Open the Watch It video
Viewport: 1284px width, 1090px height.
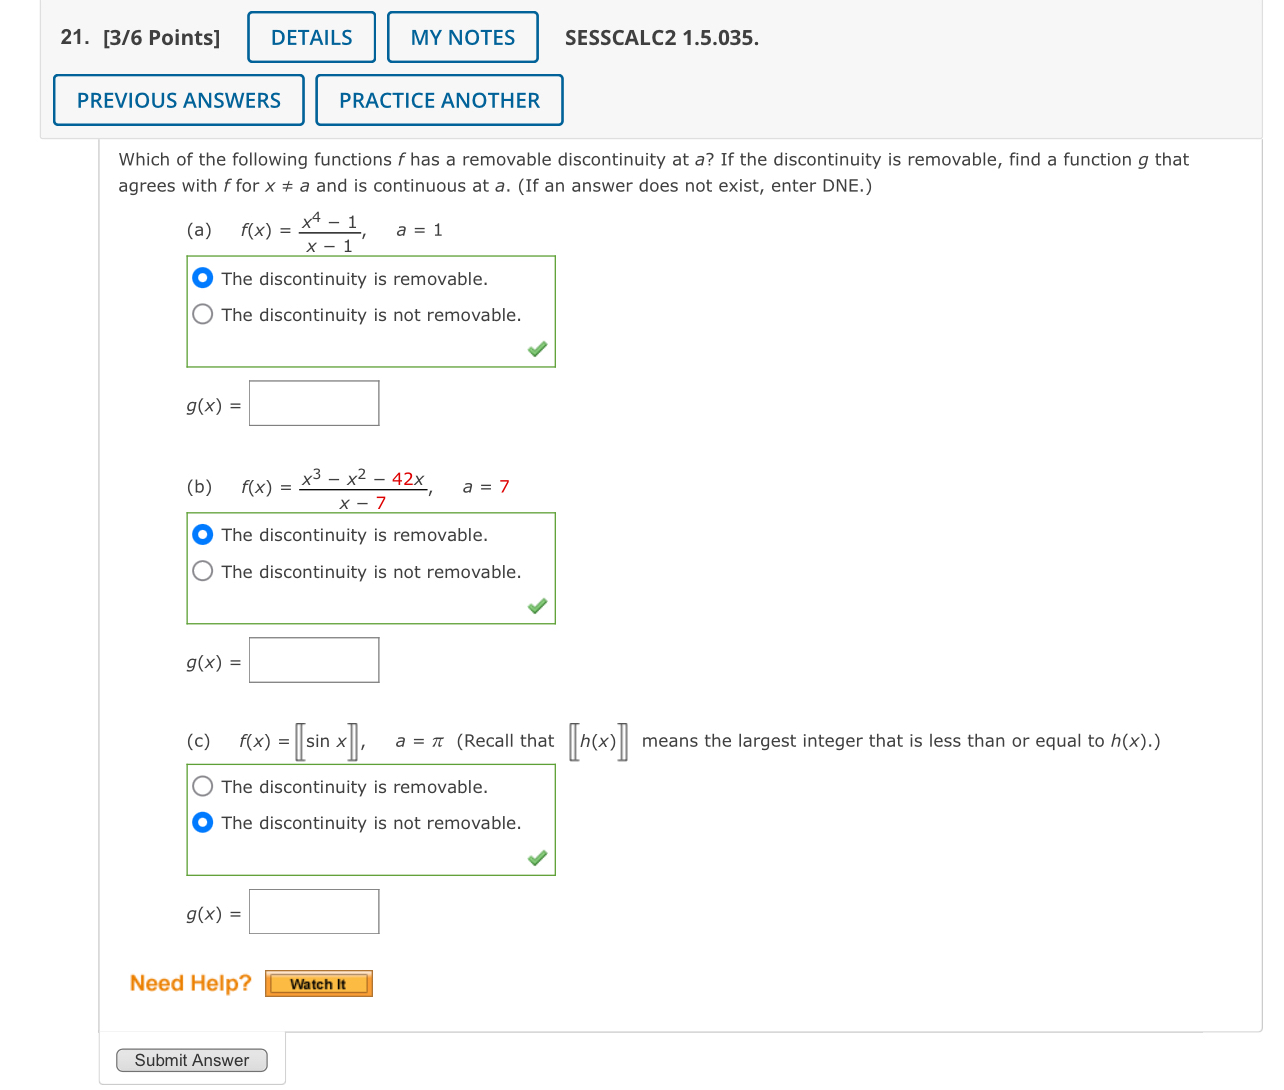pyautogui.click(x=318, y=983)
